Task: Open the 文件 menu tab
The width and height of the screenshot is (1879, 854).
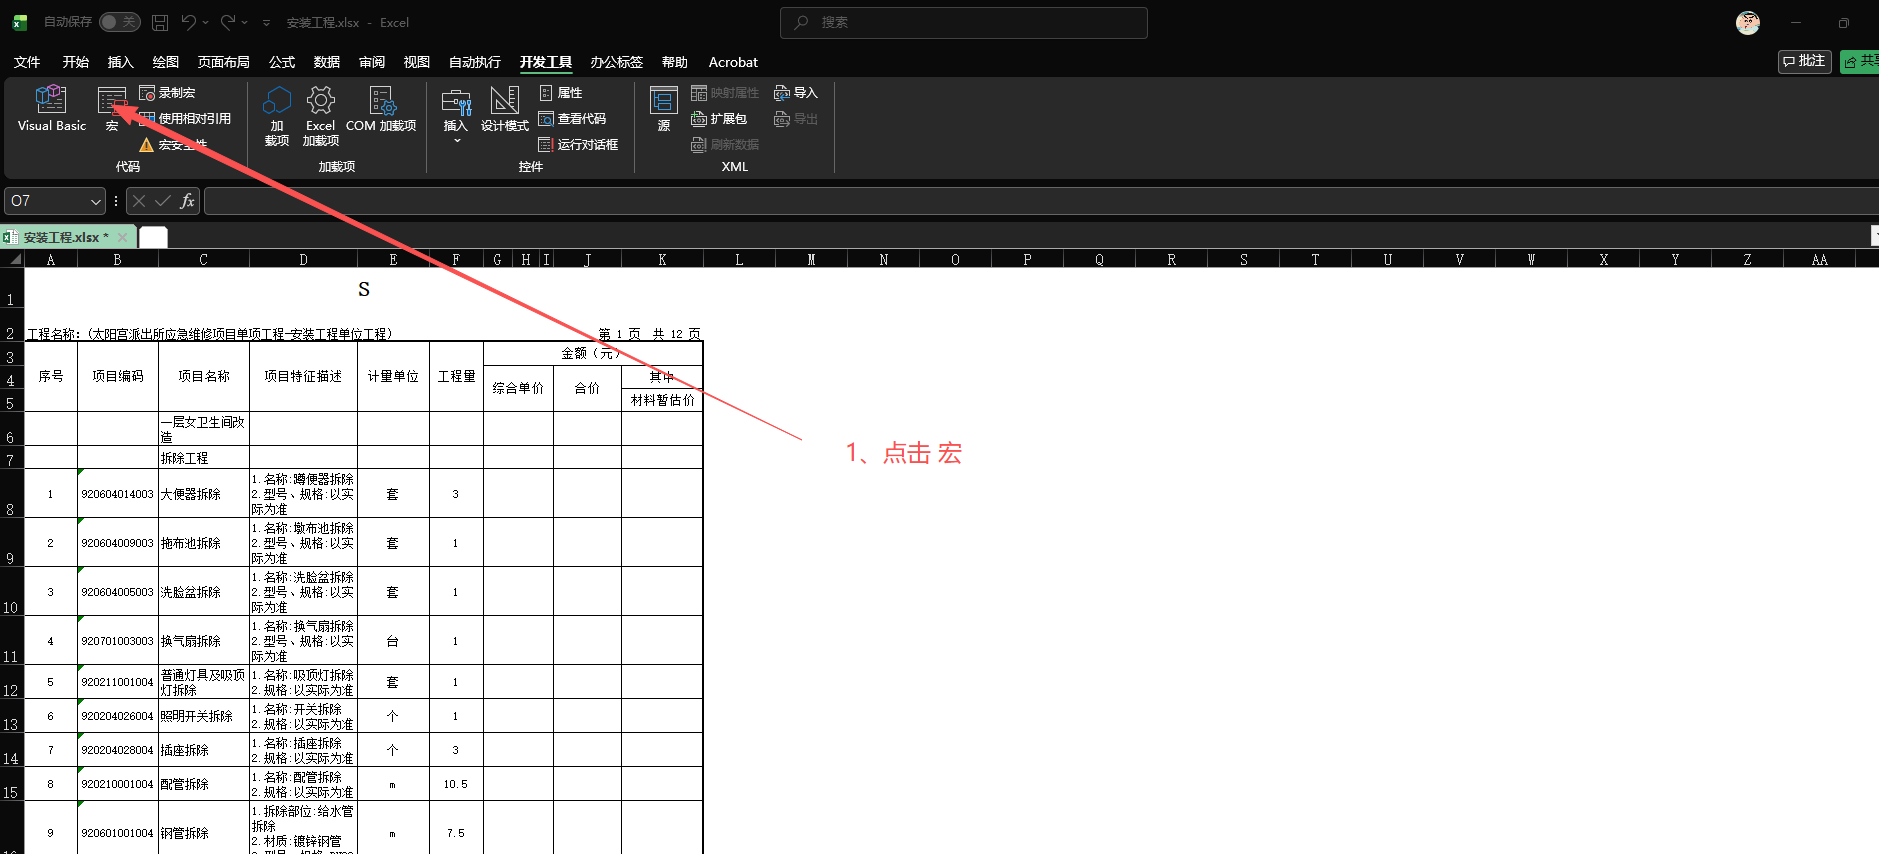Action: [27, 62]
